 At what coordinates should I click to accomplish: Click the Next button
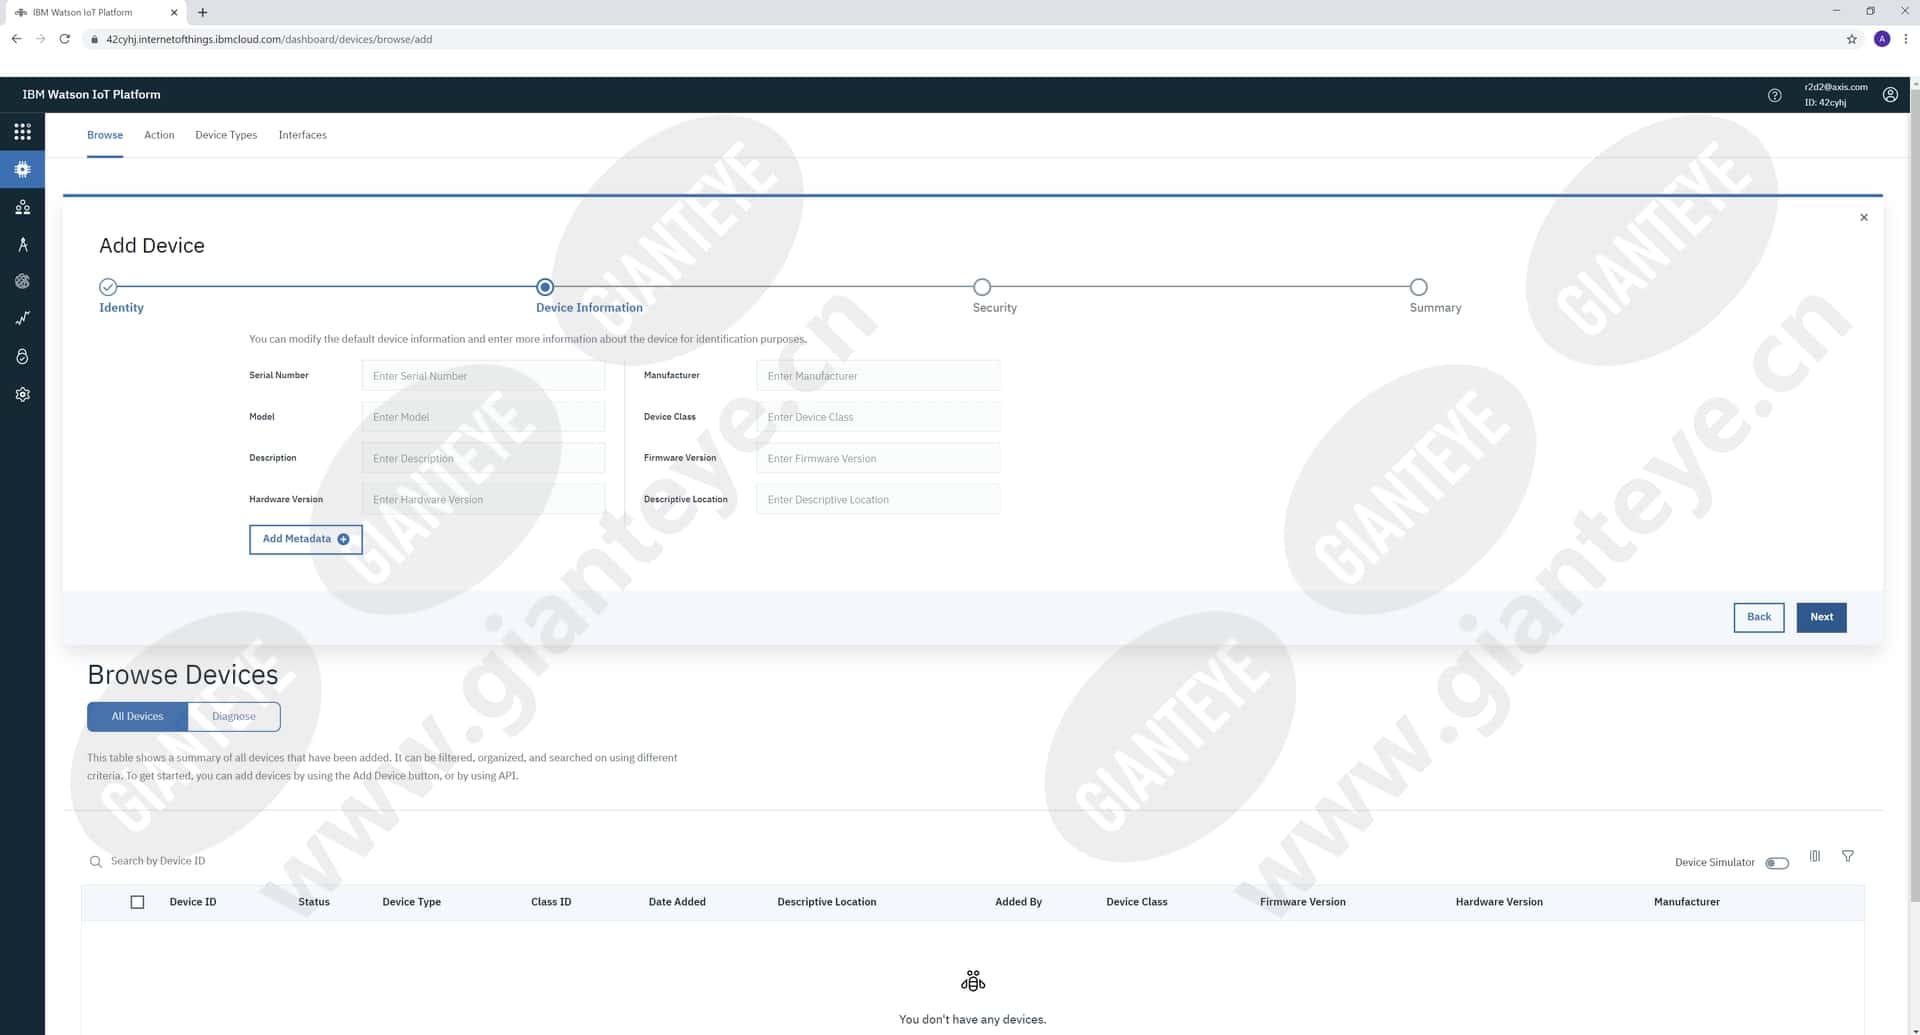1821,617
